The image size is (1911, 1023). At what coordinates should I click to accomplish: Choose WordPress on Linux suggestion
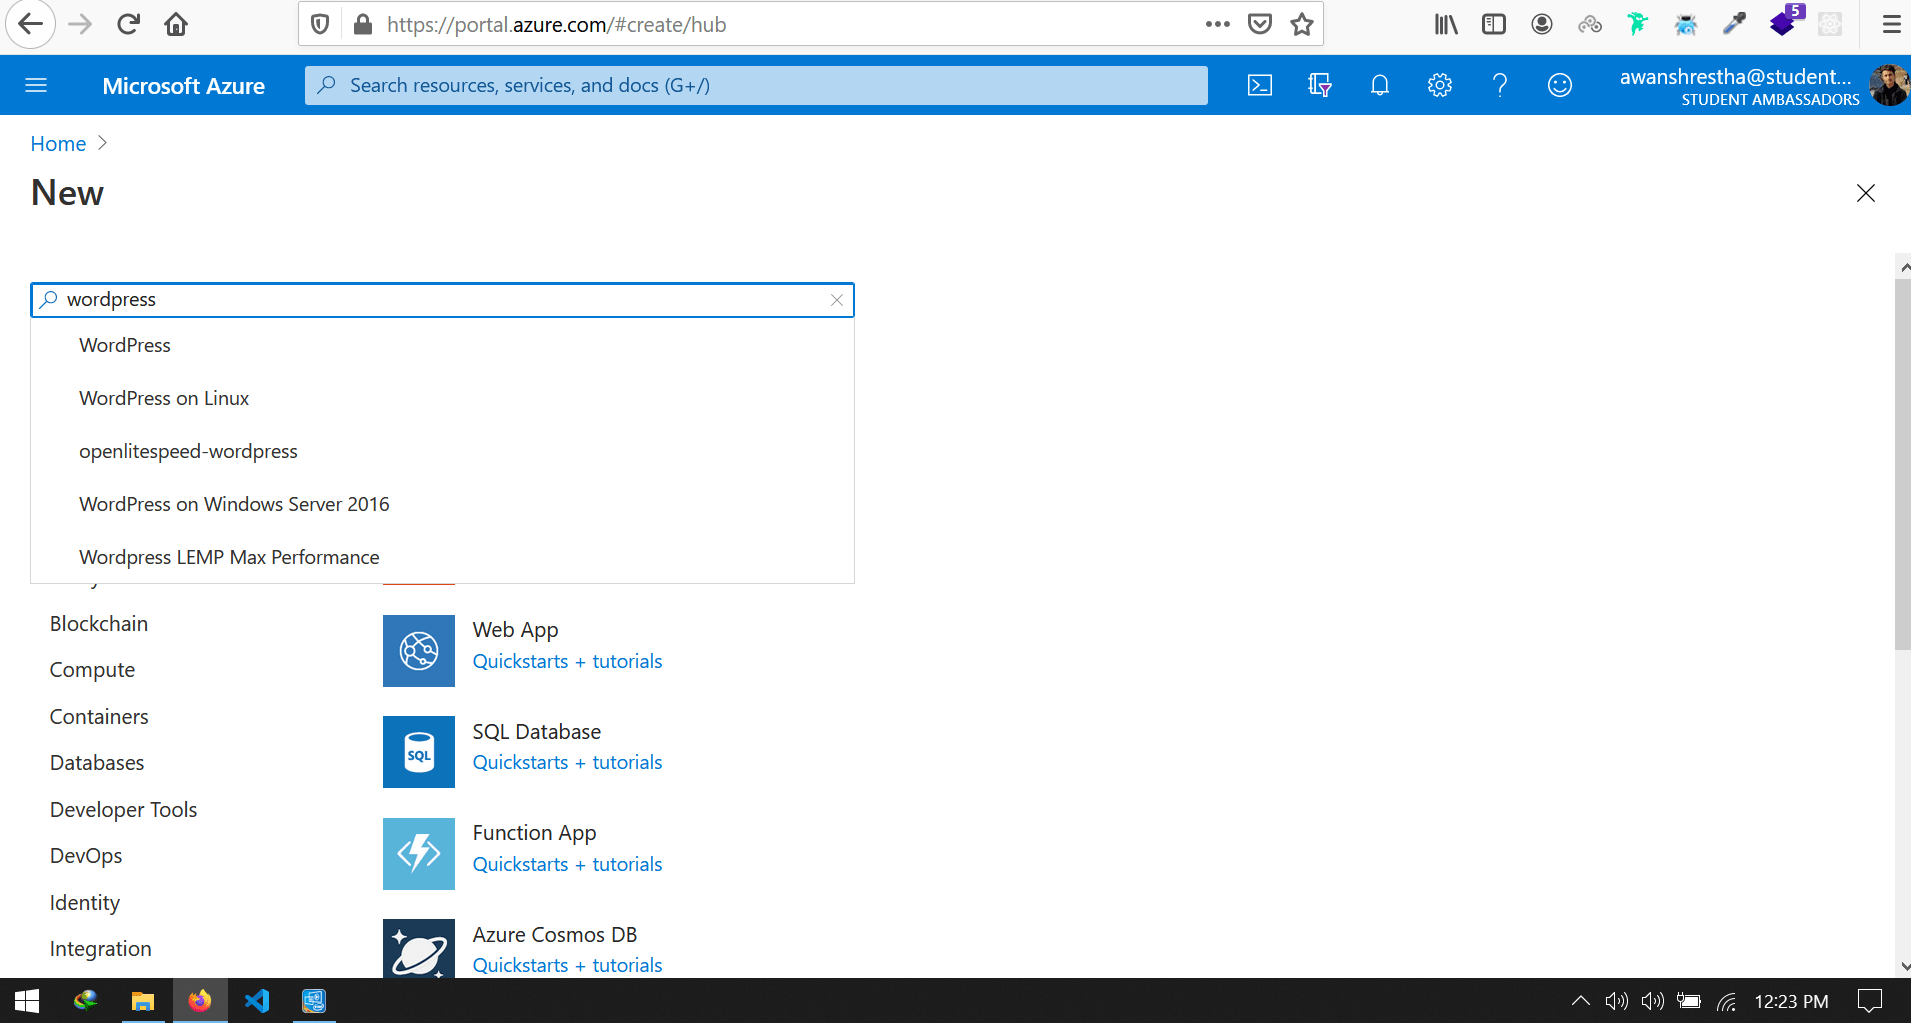point(163,397)
